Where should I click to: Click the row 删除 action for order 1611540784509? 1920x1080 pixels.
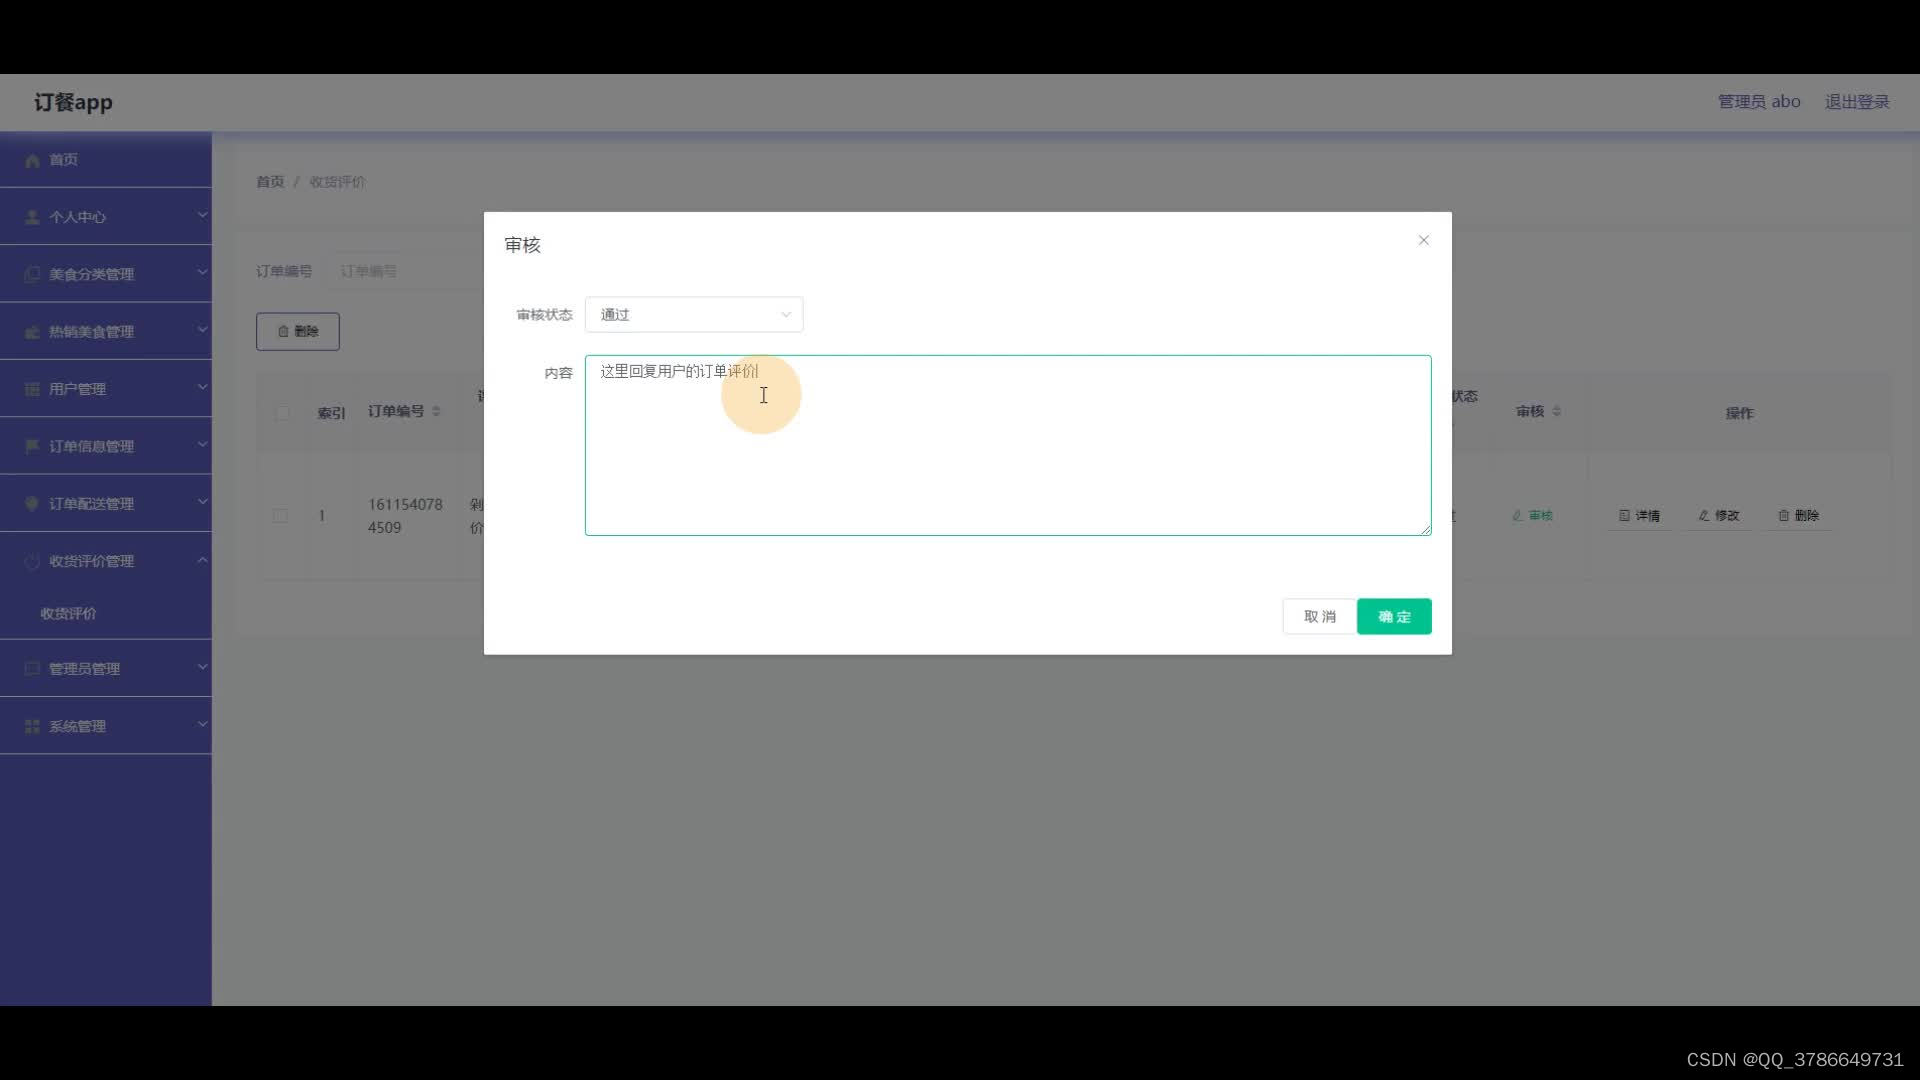[1798, 516]
